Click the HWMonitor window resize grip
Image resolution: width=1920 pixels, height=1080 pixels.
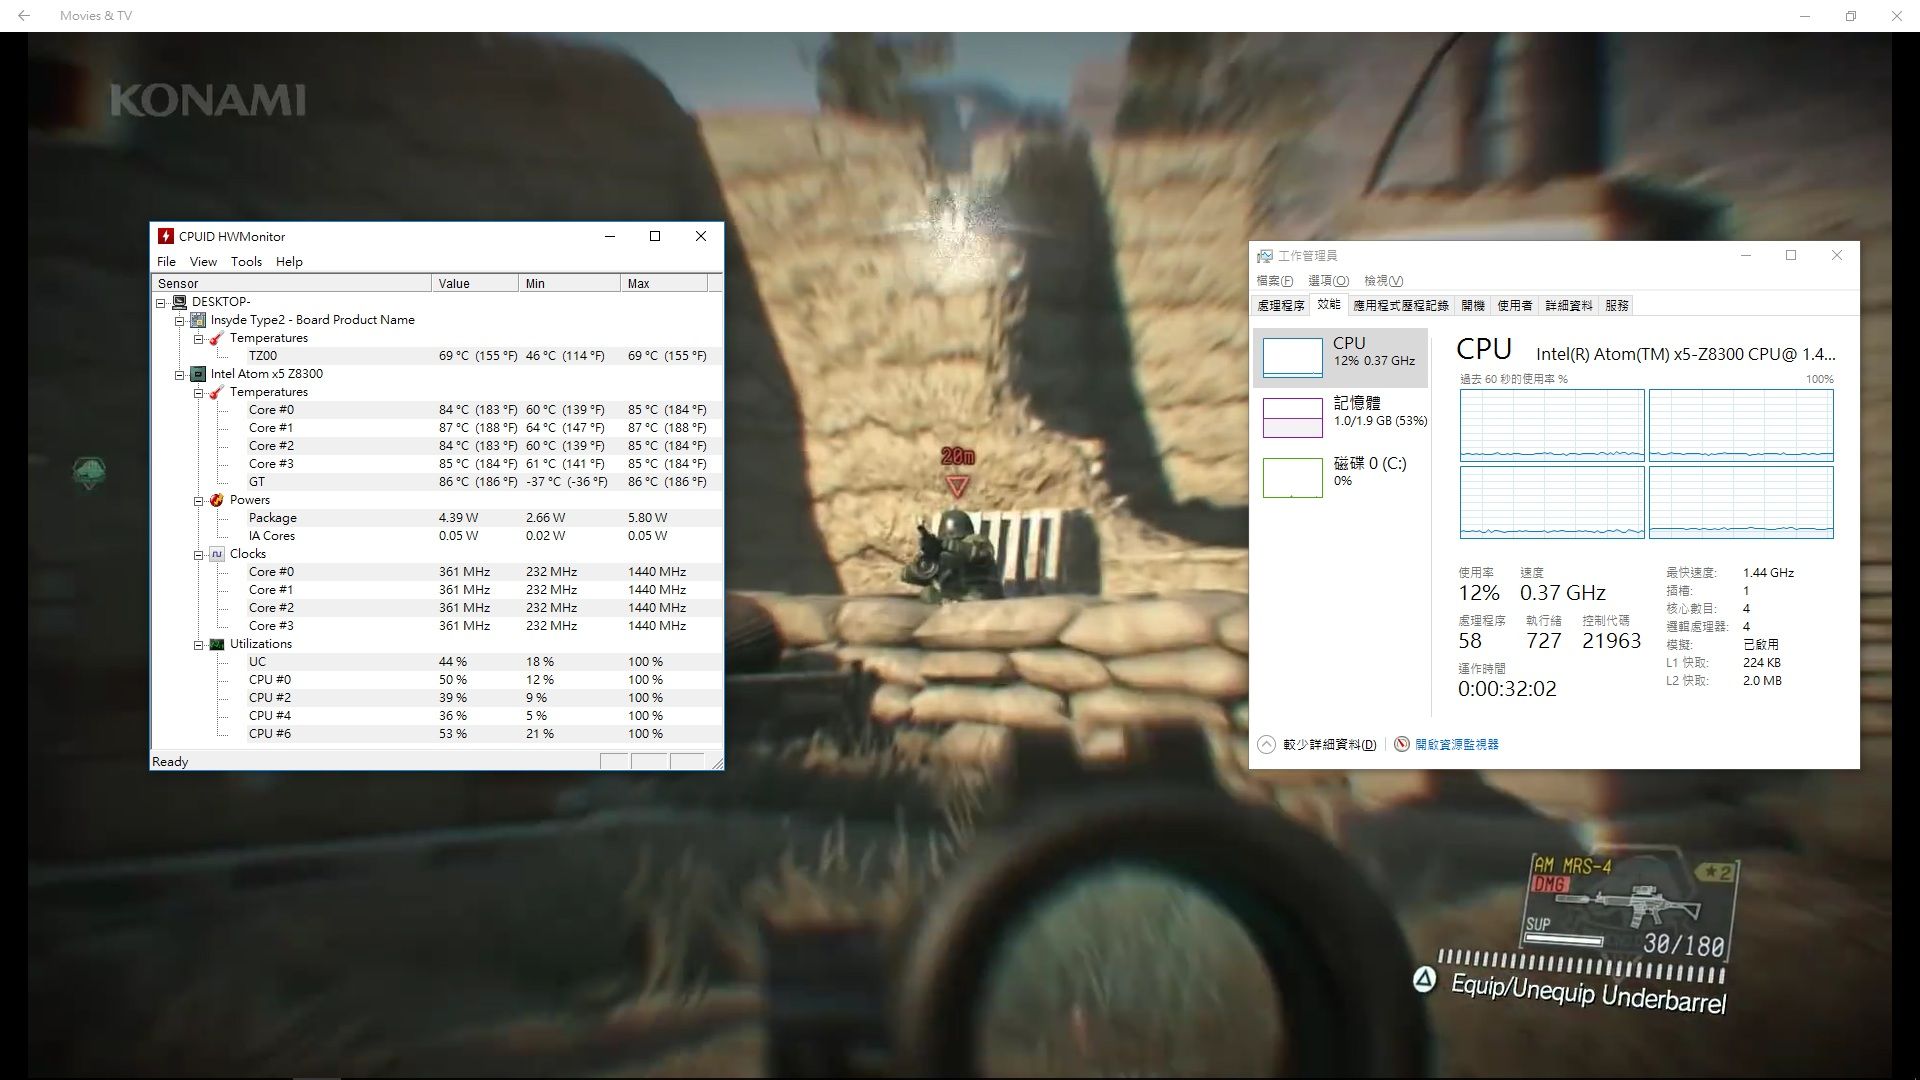point(716,763)
